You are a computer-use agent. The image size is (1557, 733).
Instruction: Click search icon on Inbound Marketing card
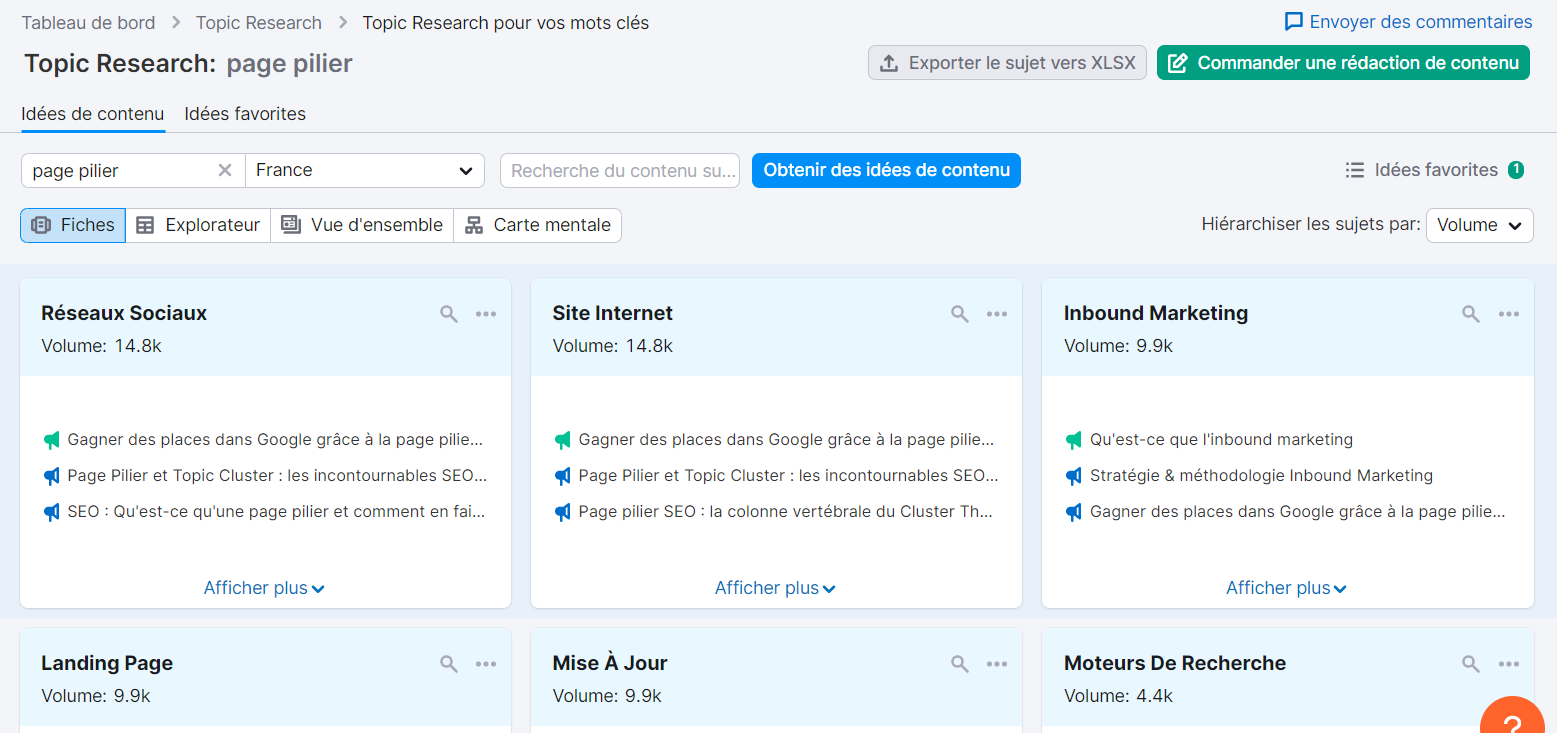coord(1471,314)
